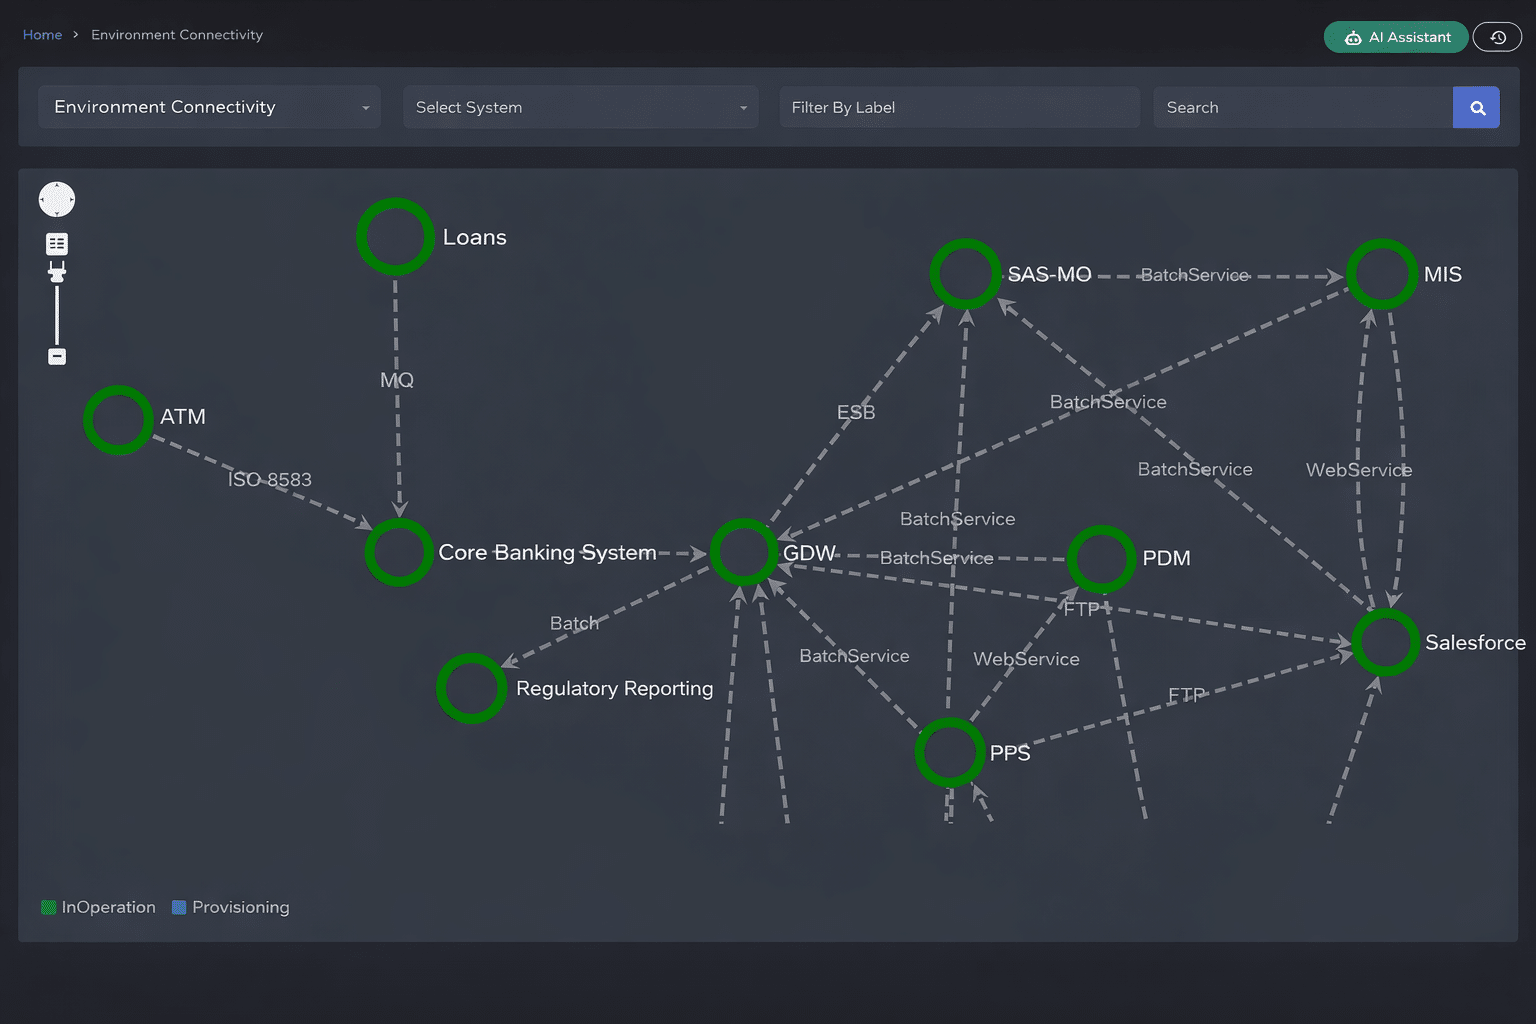
Task: Expand the Select System dropdown
Action: point(580,107)
